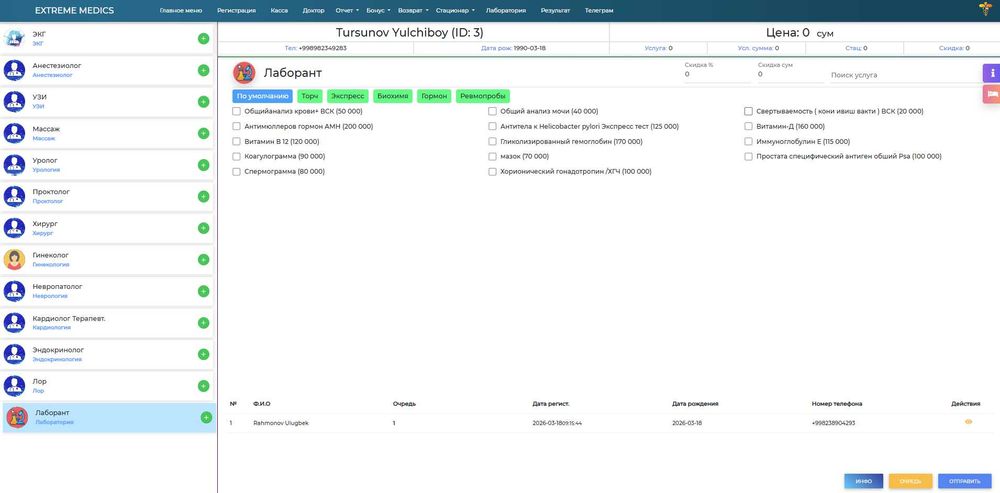The image size is (1000, 493).
Task: Click the green plus next to ЭКГ
Action: (203, 39)
